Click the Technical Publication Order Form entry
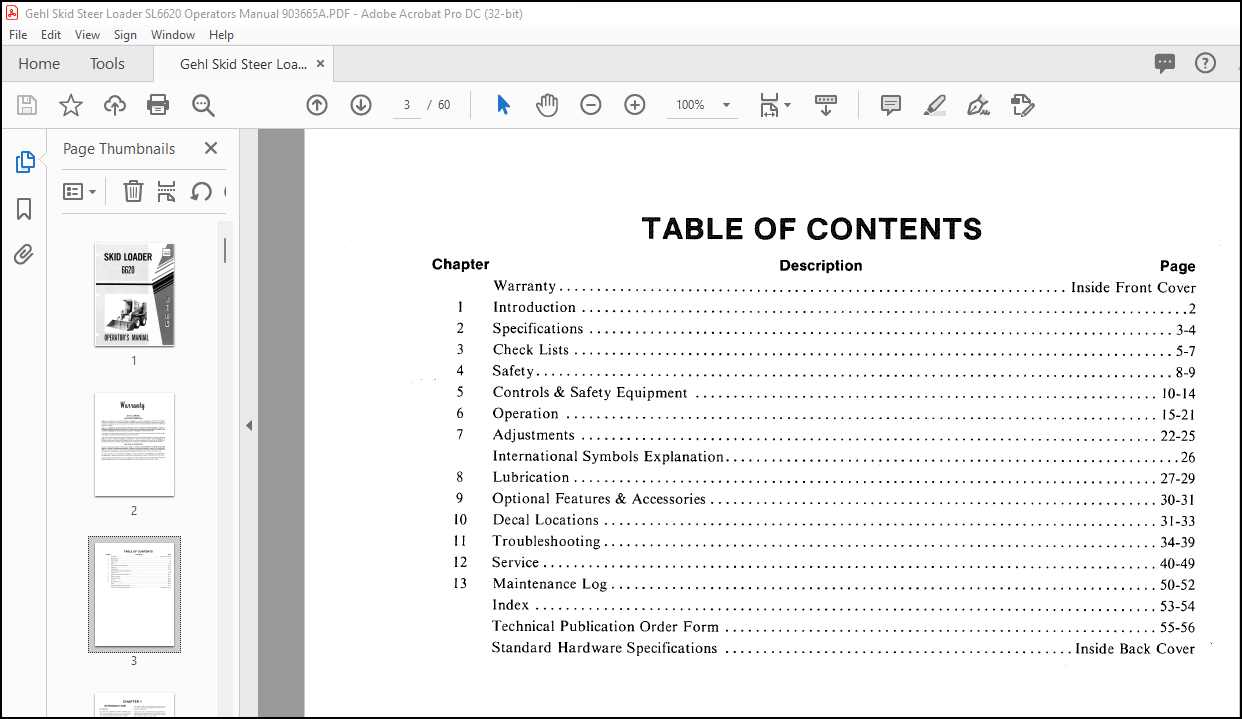 coord(605,627)
